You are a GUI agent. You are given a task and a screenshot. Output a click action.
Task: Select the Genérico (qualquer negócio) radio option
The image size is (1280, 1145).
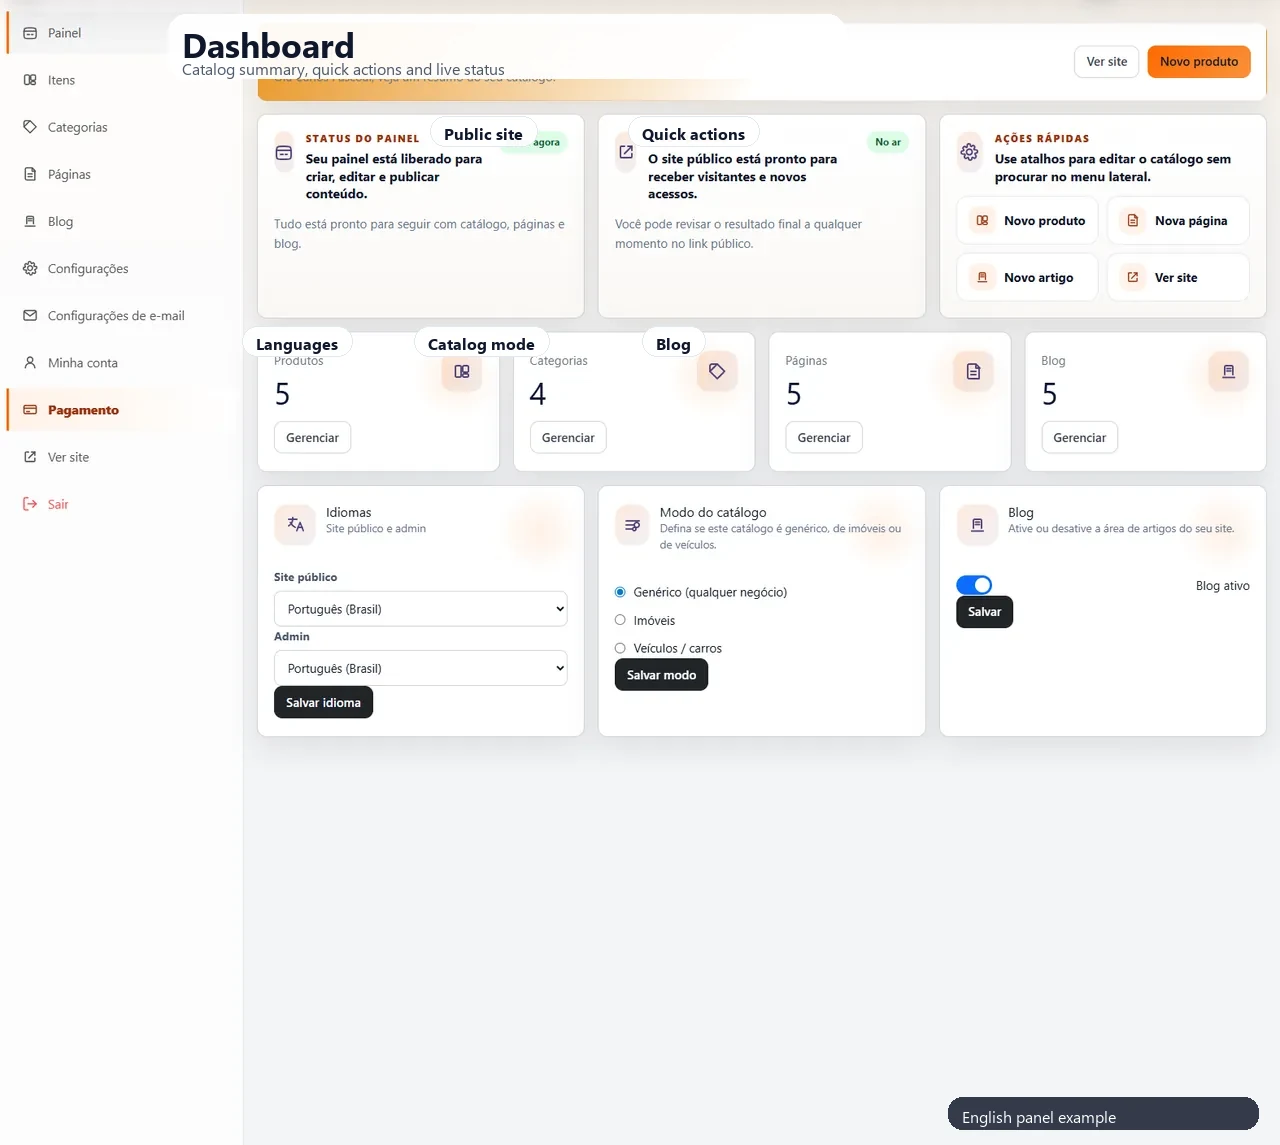(620, 592)
